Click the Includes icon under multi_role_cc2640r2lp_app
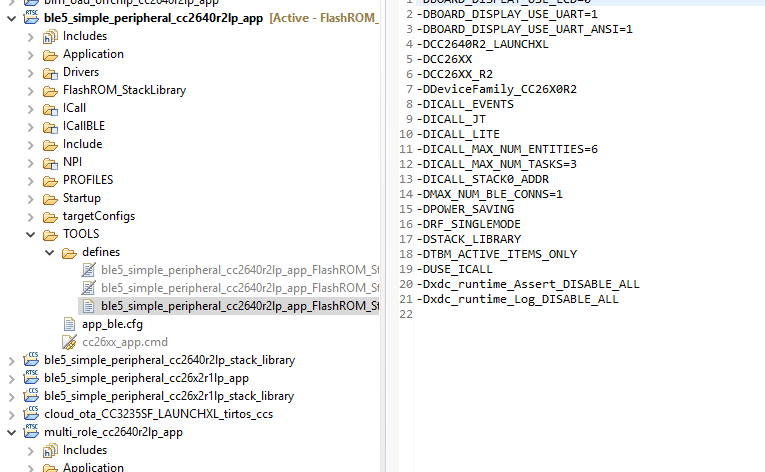 pyautogui.click(x=50, y=451)
